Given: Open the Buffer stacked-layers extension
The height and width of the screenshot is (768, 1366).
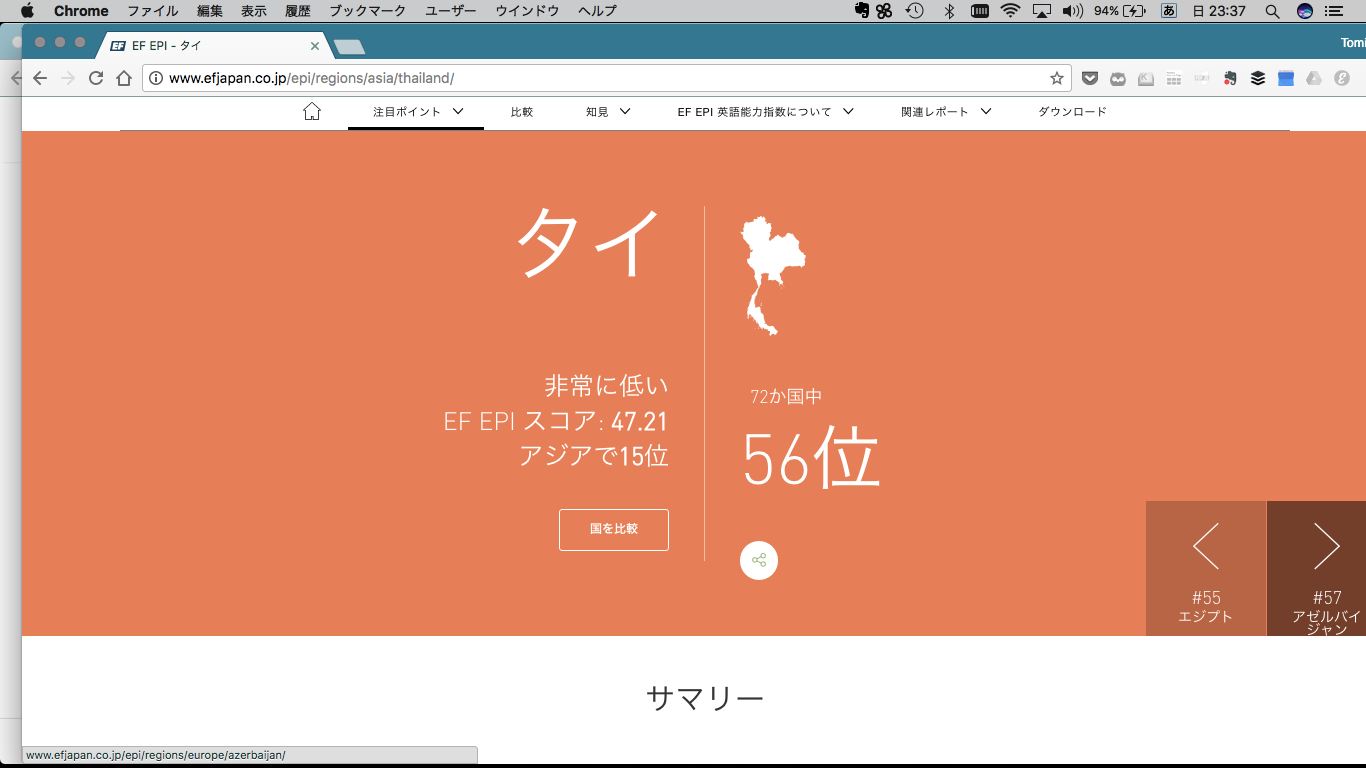Looking at the screenshot, I should click(x=1258, y=78).
